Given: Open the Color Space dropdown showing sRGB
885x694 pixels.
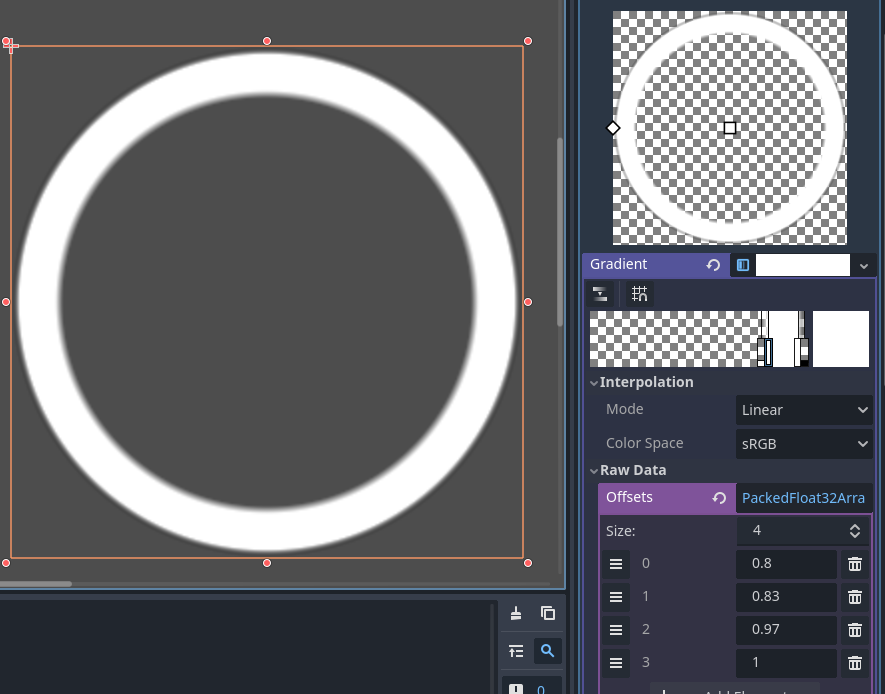Looking at the screenshot, I should (804, 443).
